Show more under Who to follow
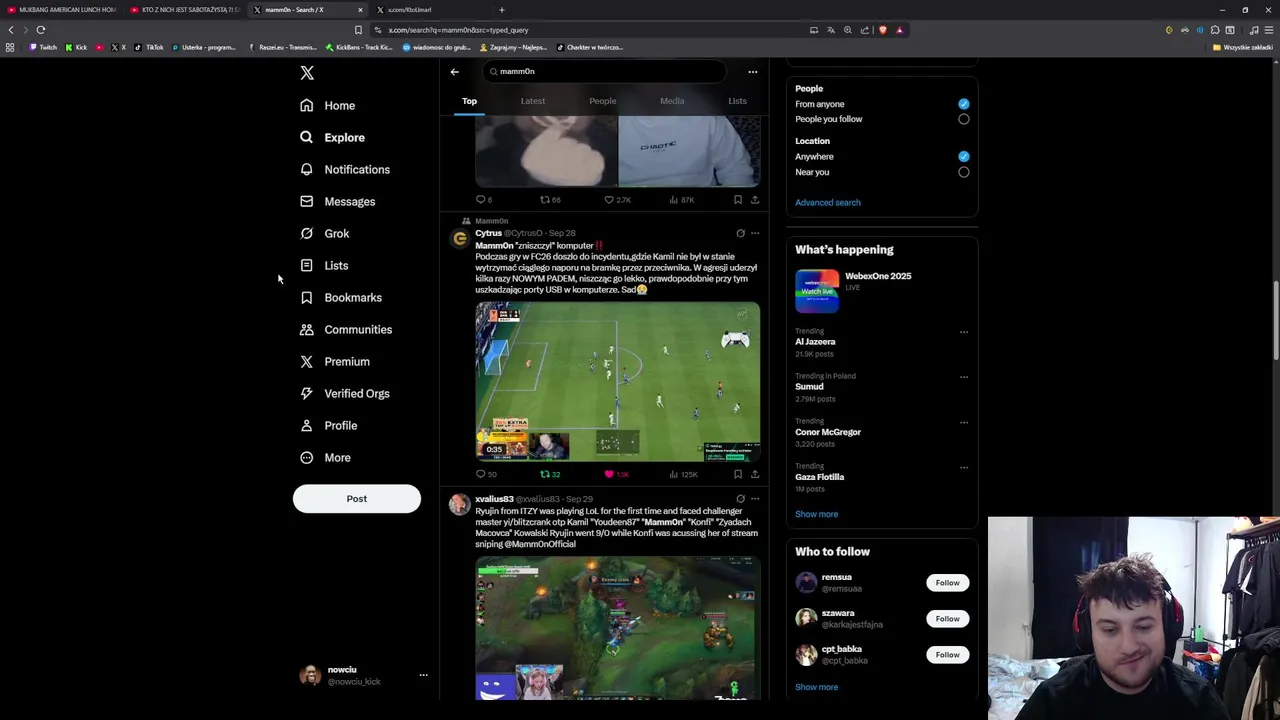This screenshot has width=1280, height=720. pos(817,687)
